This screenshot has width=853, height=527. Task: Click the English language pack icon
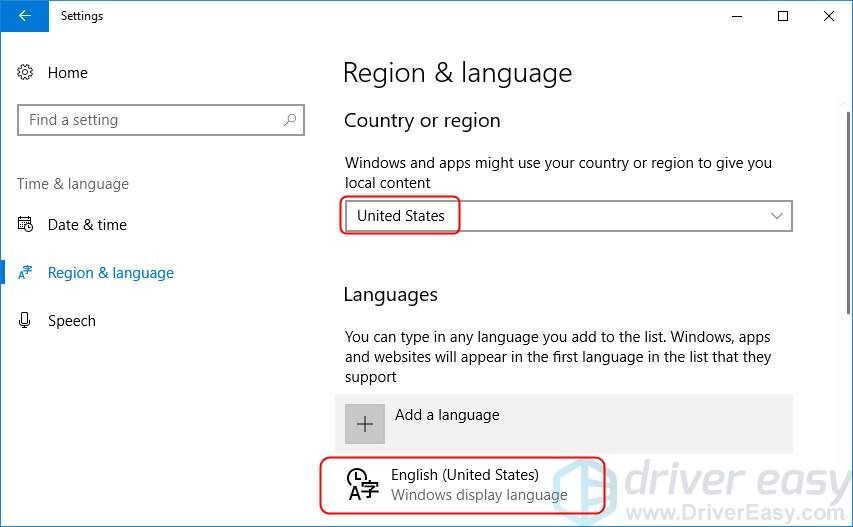coord(362,484)
